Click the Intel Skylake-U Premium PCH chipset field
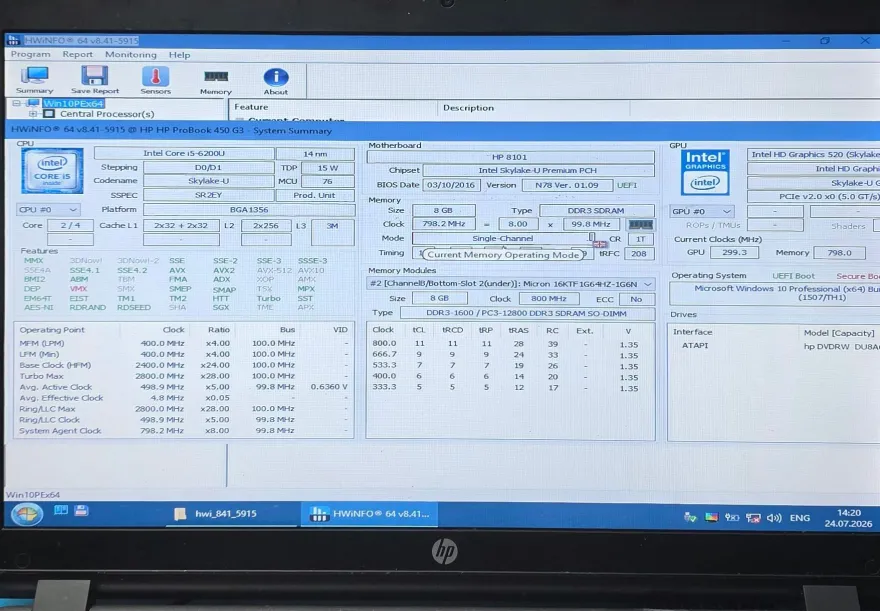This screenshot has height=611, width=880. [x=538, y=170]
